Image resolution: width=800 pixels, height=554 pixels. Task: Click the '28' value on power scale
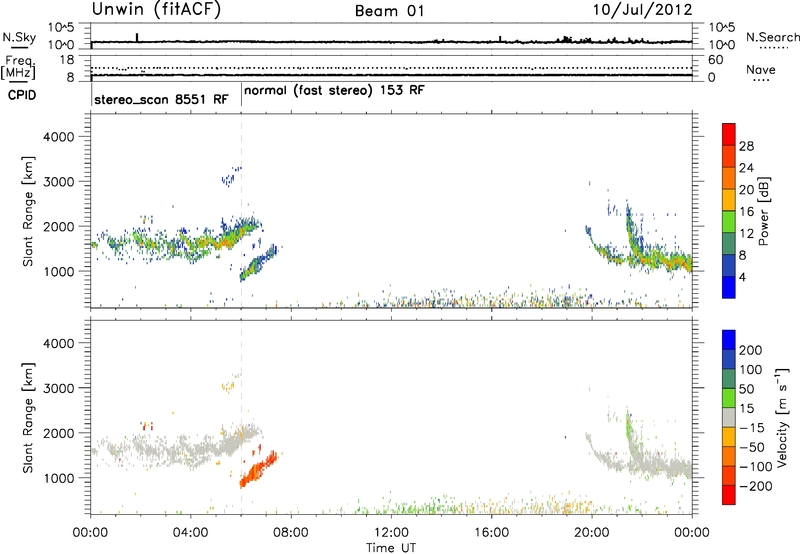coord(746,146)
